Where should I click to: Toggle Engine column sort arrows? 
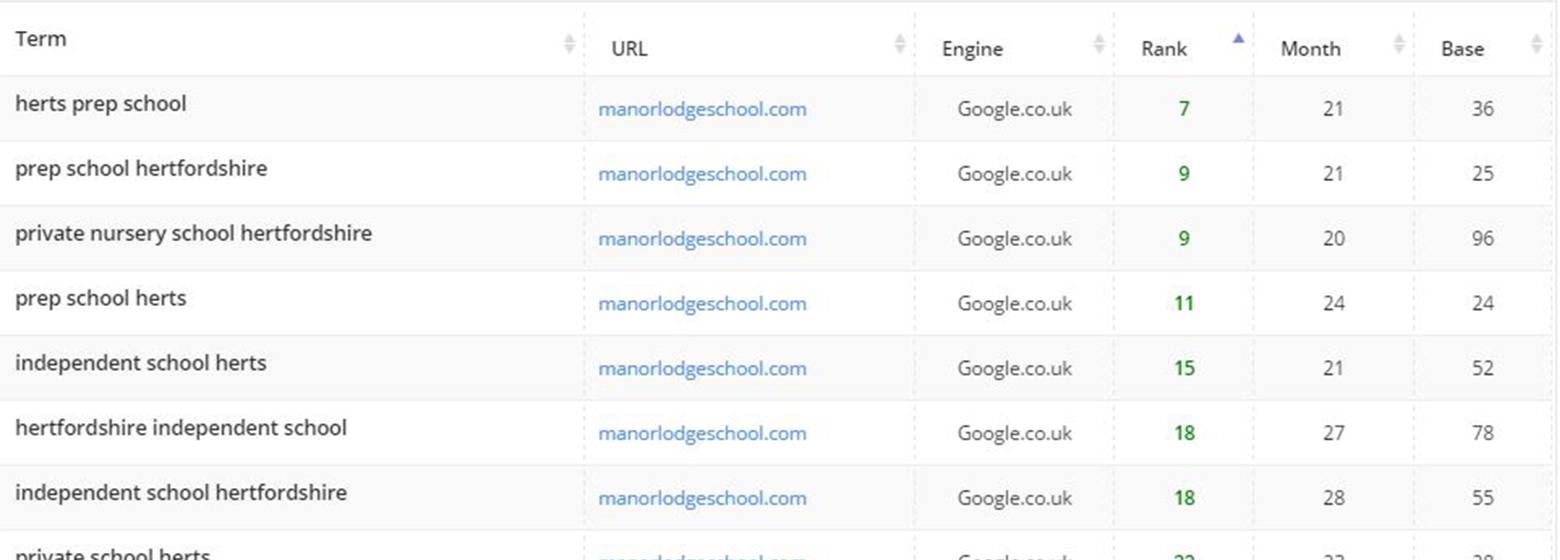(x=1099, y=43)
